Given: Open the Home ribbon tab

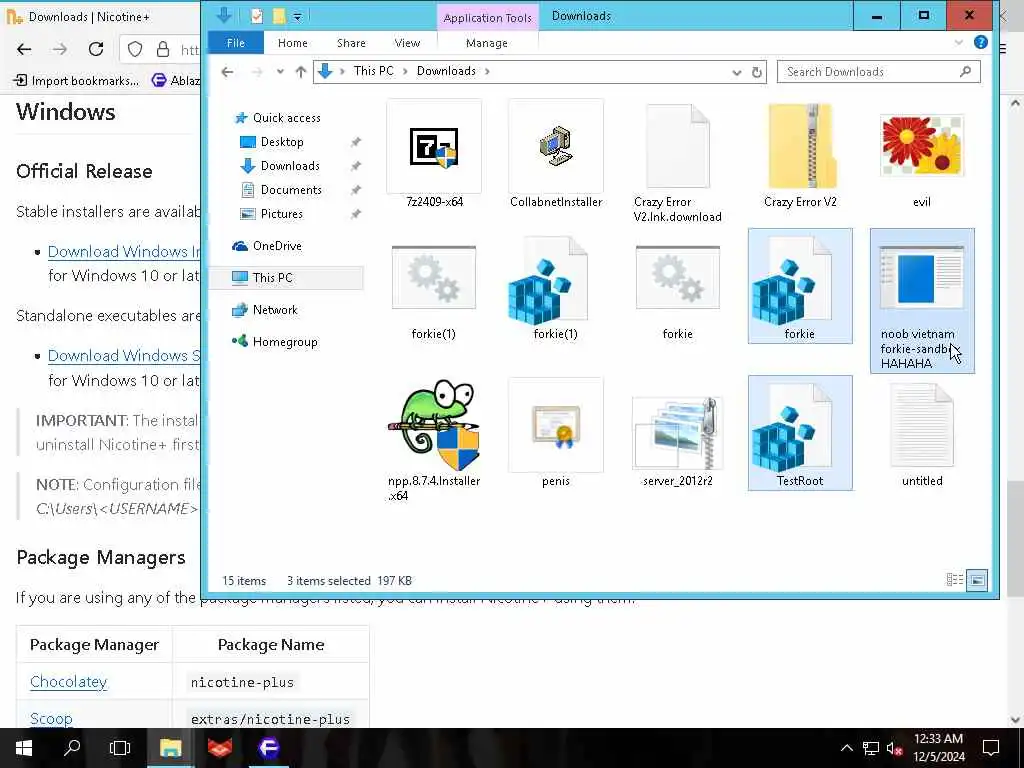Looking at the screenshot, I should (293, 43).
